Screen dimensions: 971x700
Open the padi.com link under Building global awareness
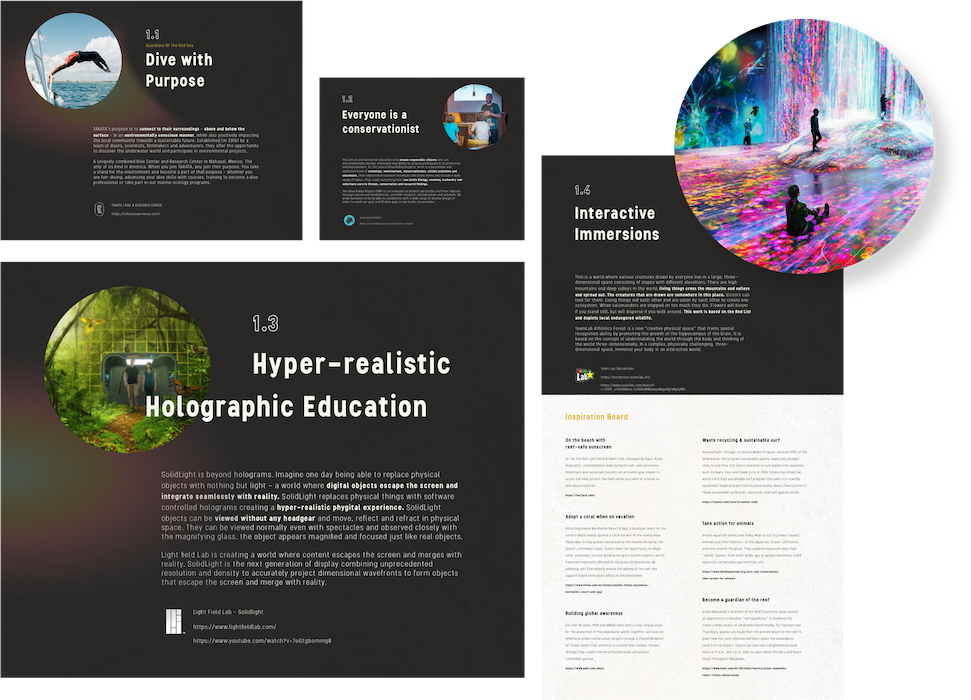point(584,668)
